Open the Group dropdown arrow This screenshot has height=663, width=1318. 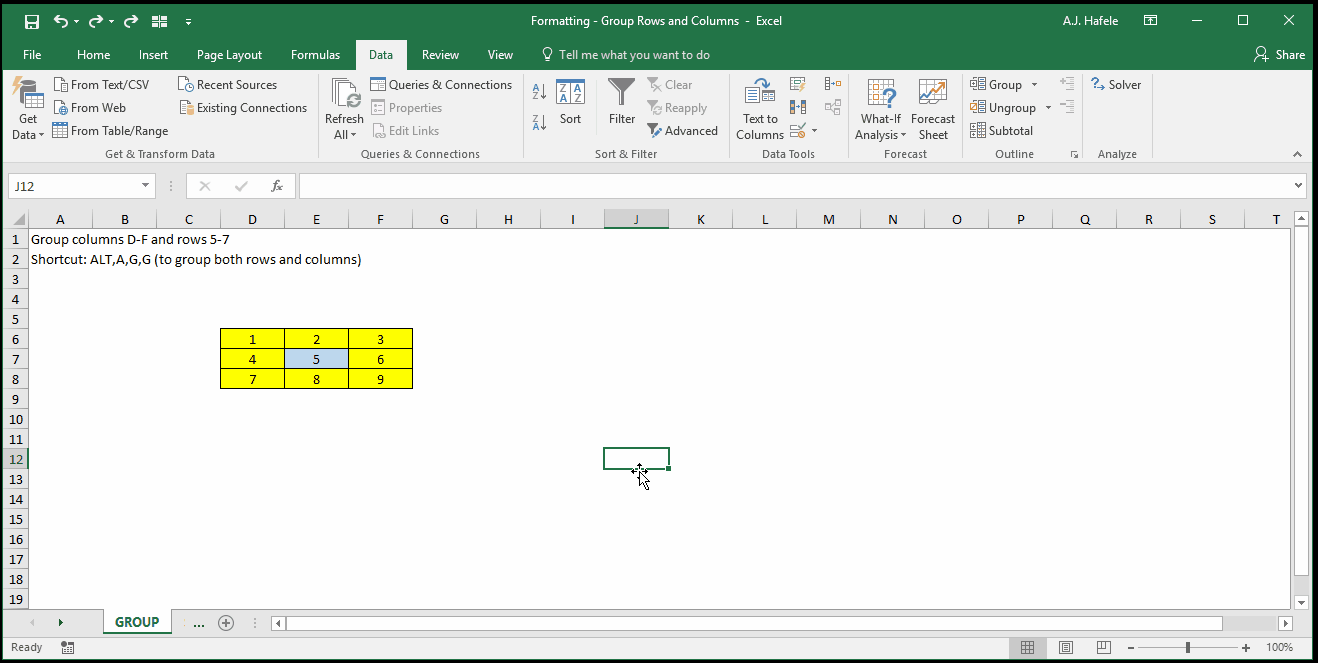coord(1035,85)
